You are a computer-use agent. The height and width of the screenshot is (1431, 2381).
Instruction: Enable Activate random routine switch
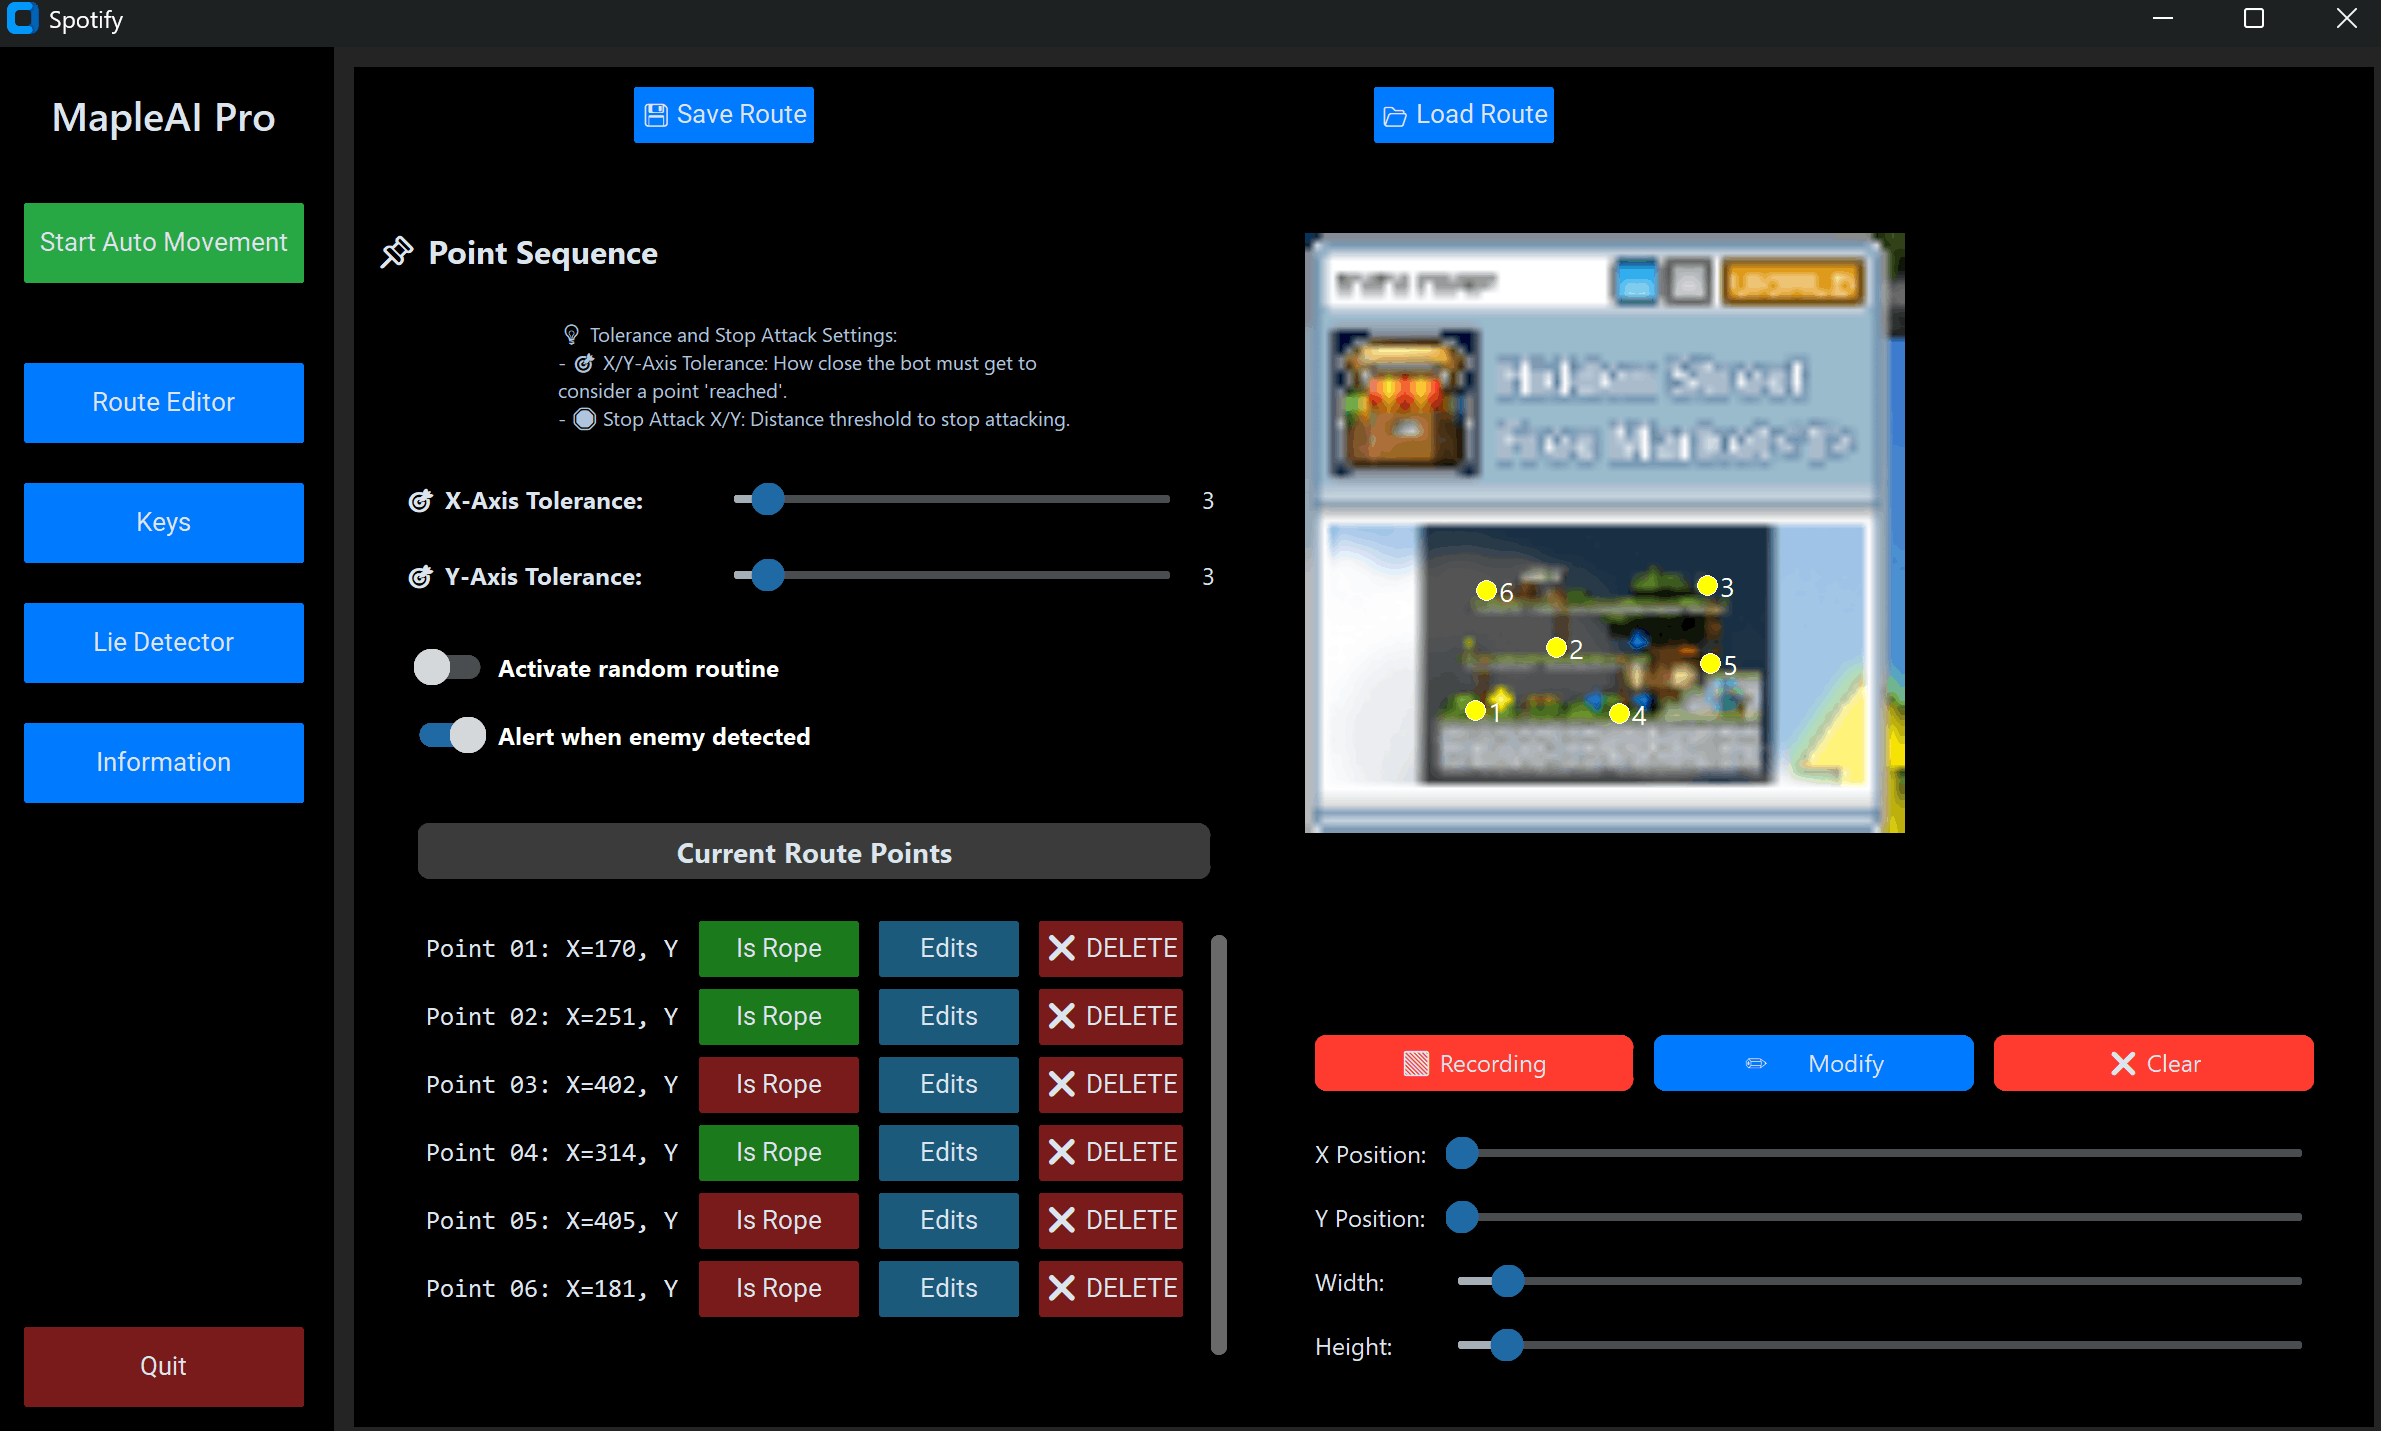coord(447,667)
